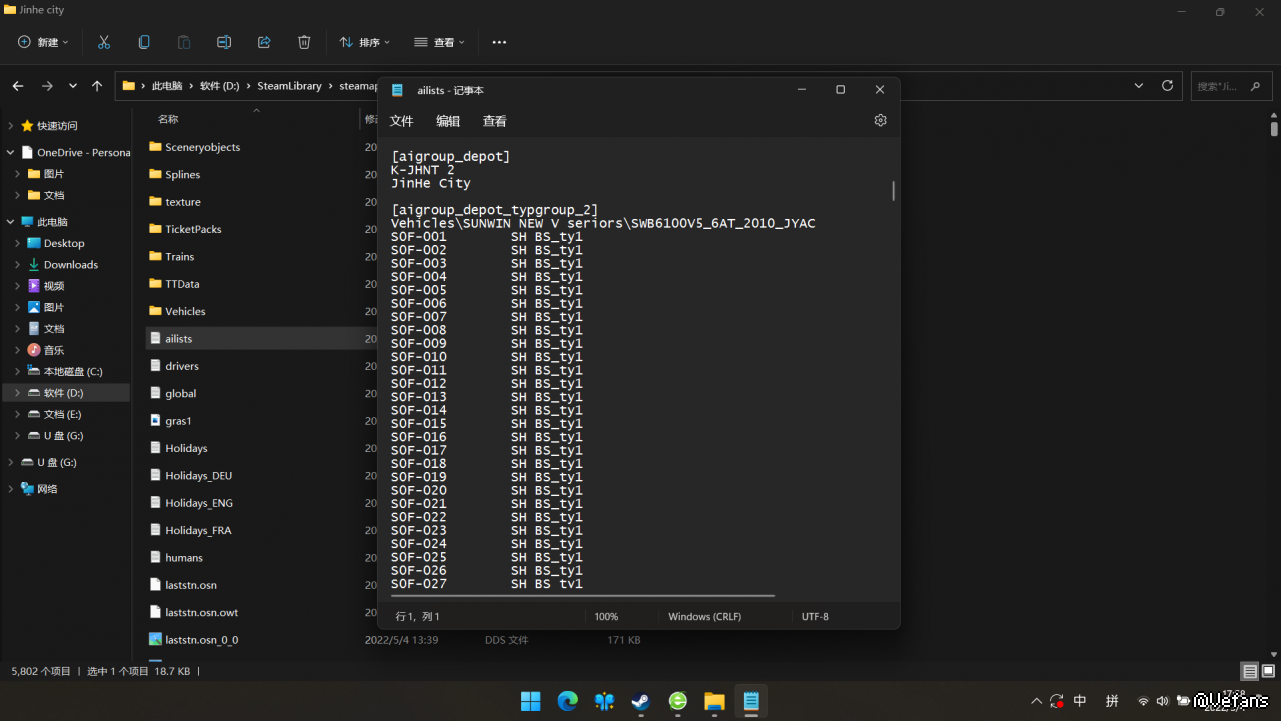The width and height of the screenshot is (1281, 721).
Task: Click the Share icon in Explorer toolbar
Action: click(264, 42)
